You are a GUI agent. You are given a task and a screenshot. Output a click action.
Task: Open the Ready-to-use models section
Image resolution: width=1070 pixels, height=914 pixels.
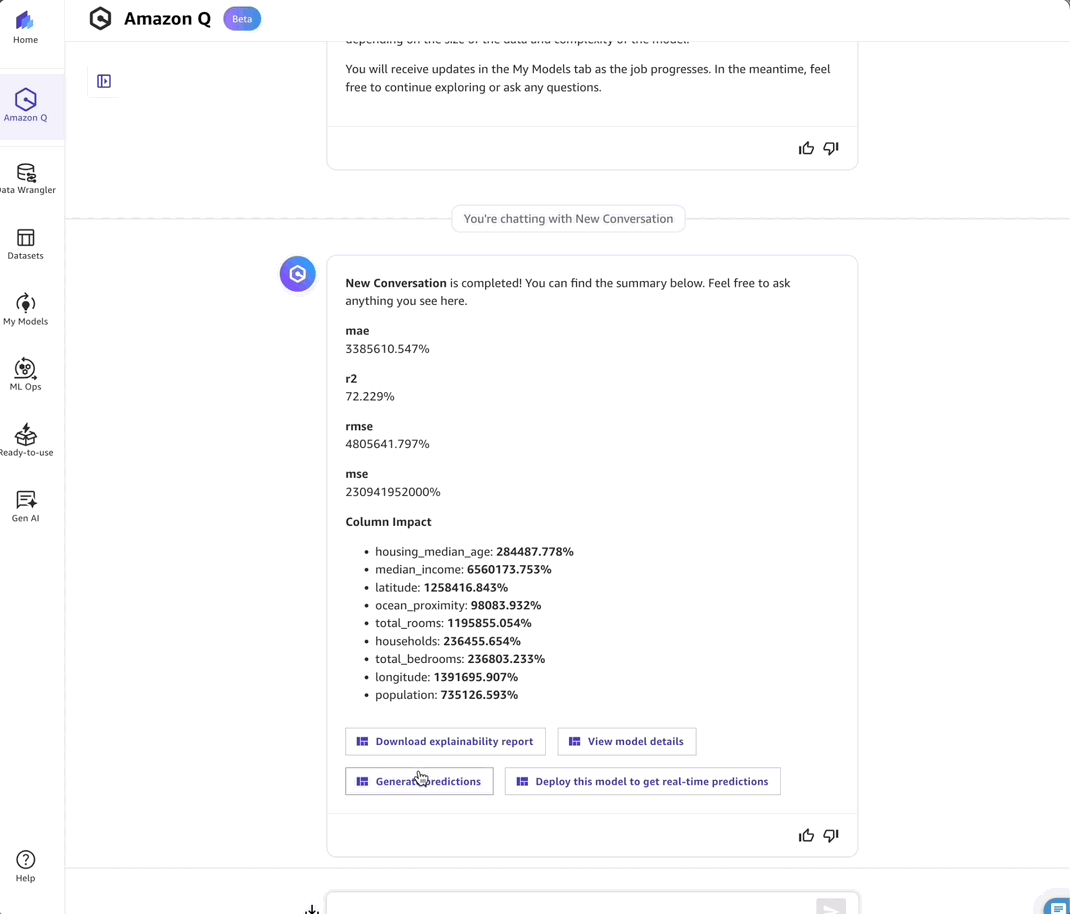pyautogui.click(x=25, y=440)
